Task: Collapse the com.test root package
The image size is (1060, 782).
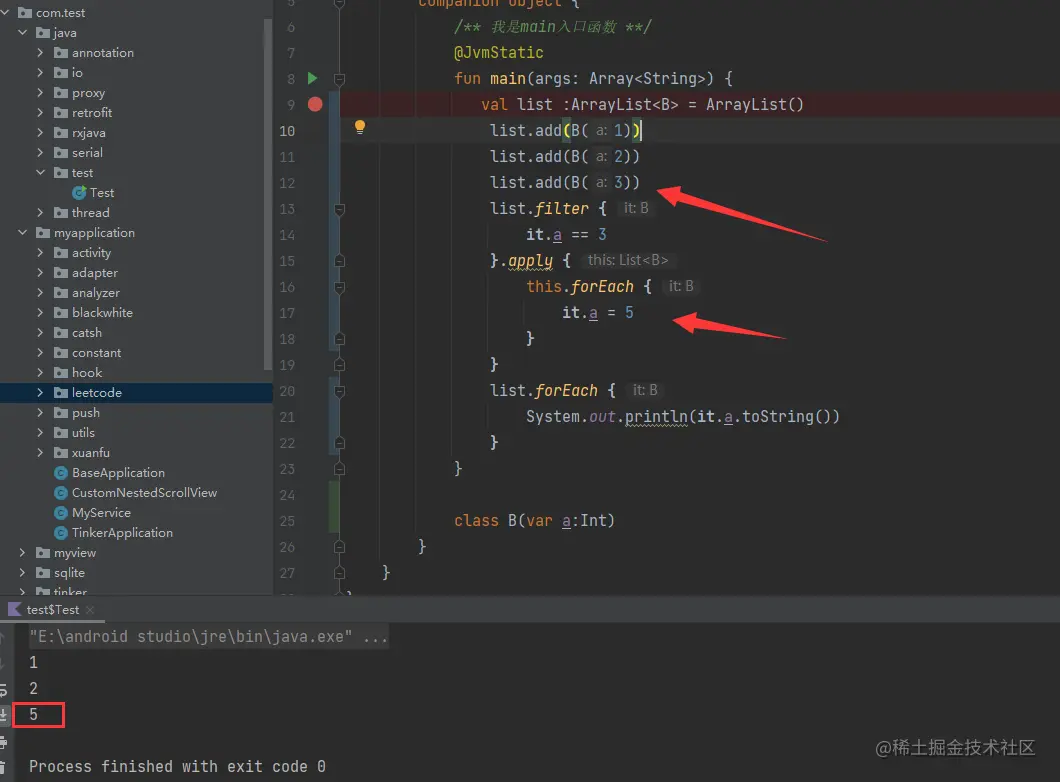Action: [x=5, y=12]
